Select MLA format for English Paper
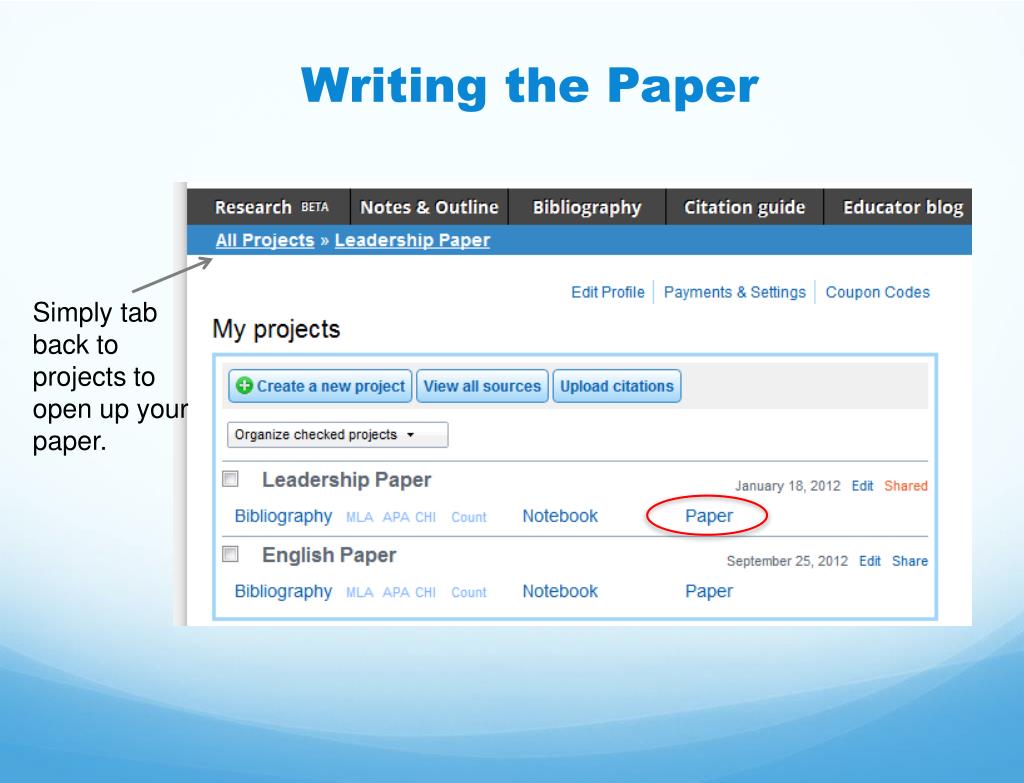1024x783 pixels. [x=359, y=592]
